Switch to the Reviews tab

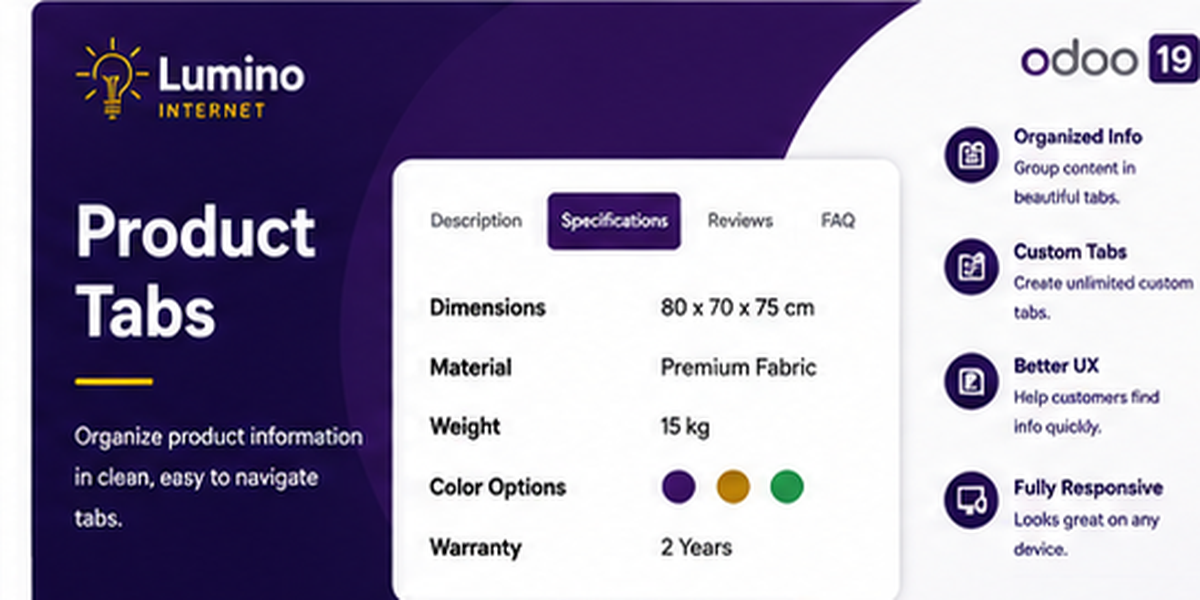click(740, 221)
